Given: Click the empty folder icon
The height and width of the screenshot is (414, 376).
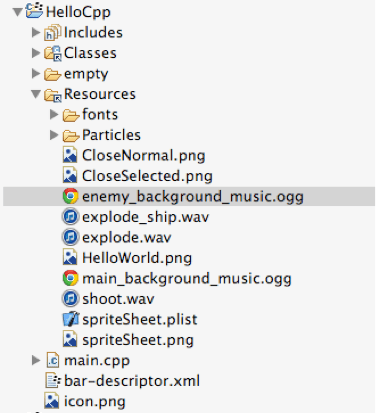Looking at the screenshot, I should [53, 74].
